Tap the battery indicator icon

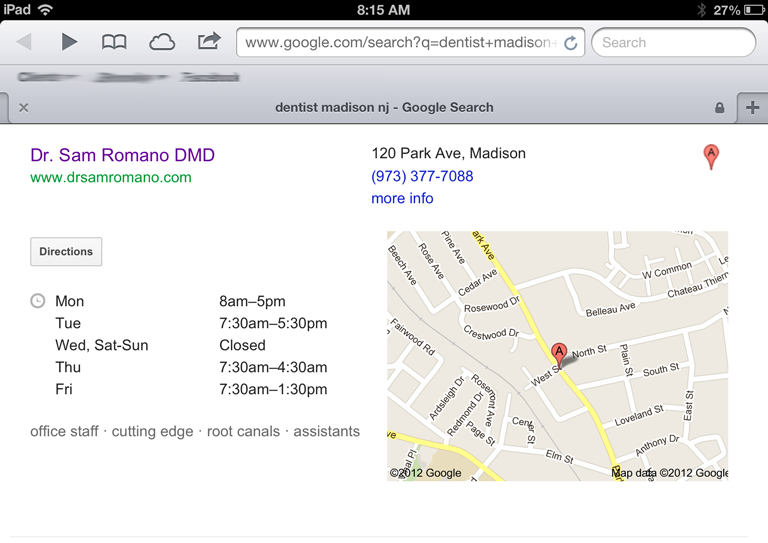[754, 10]
